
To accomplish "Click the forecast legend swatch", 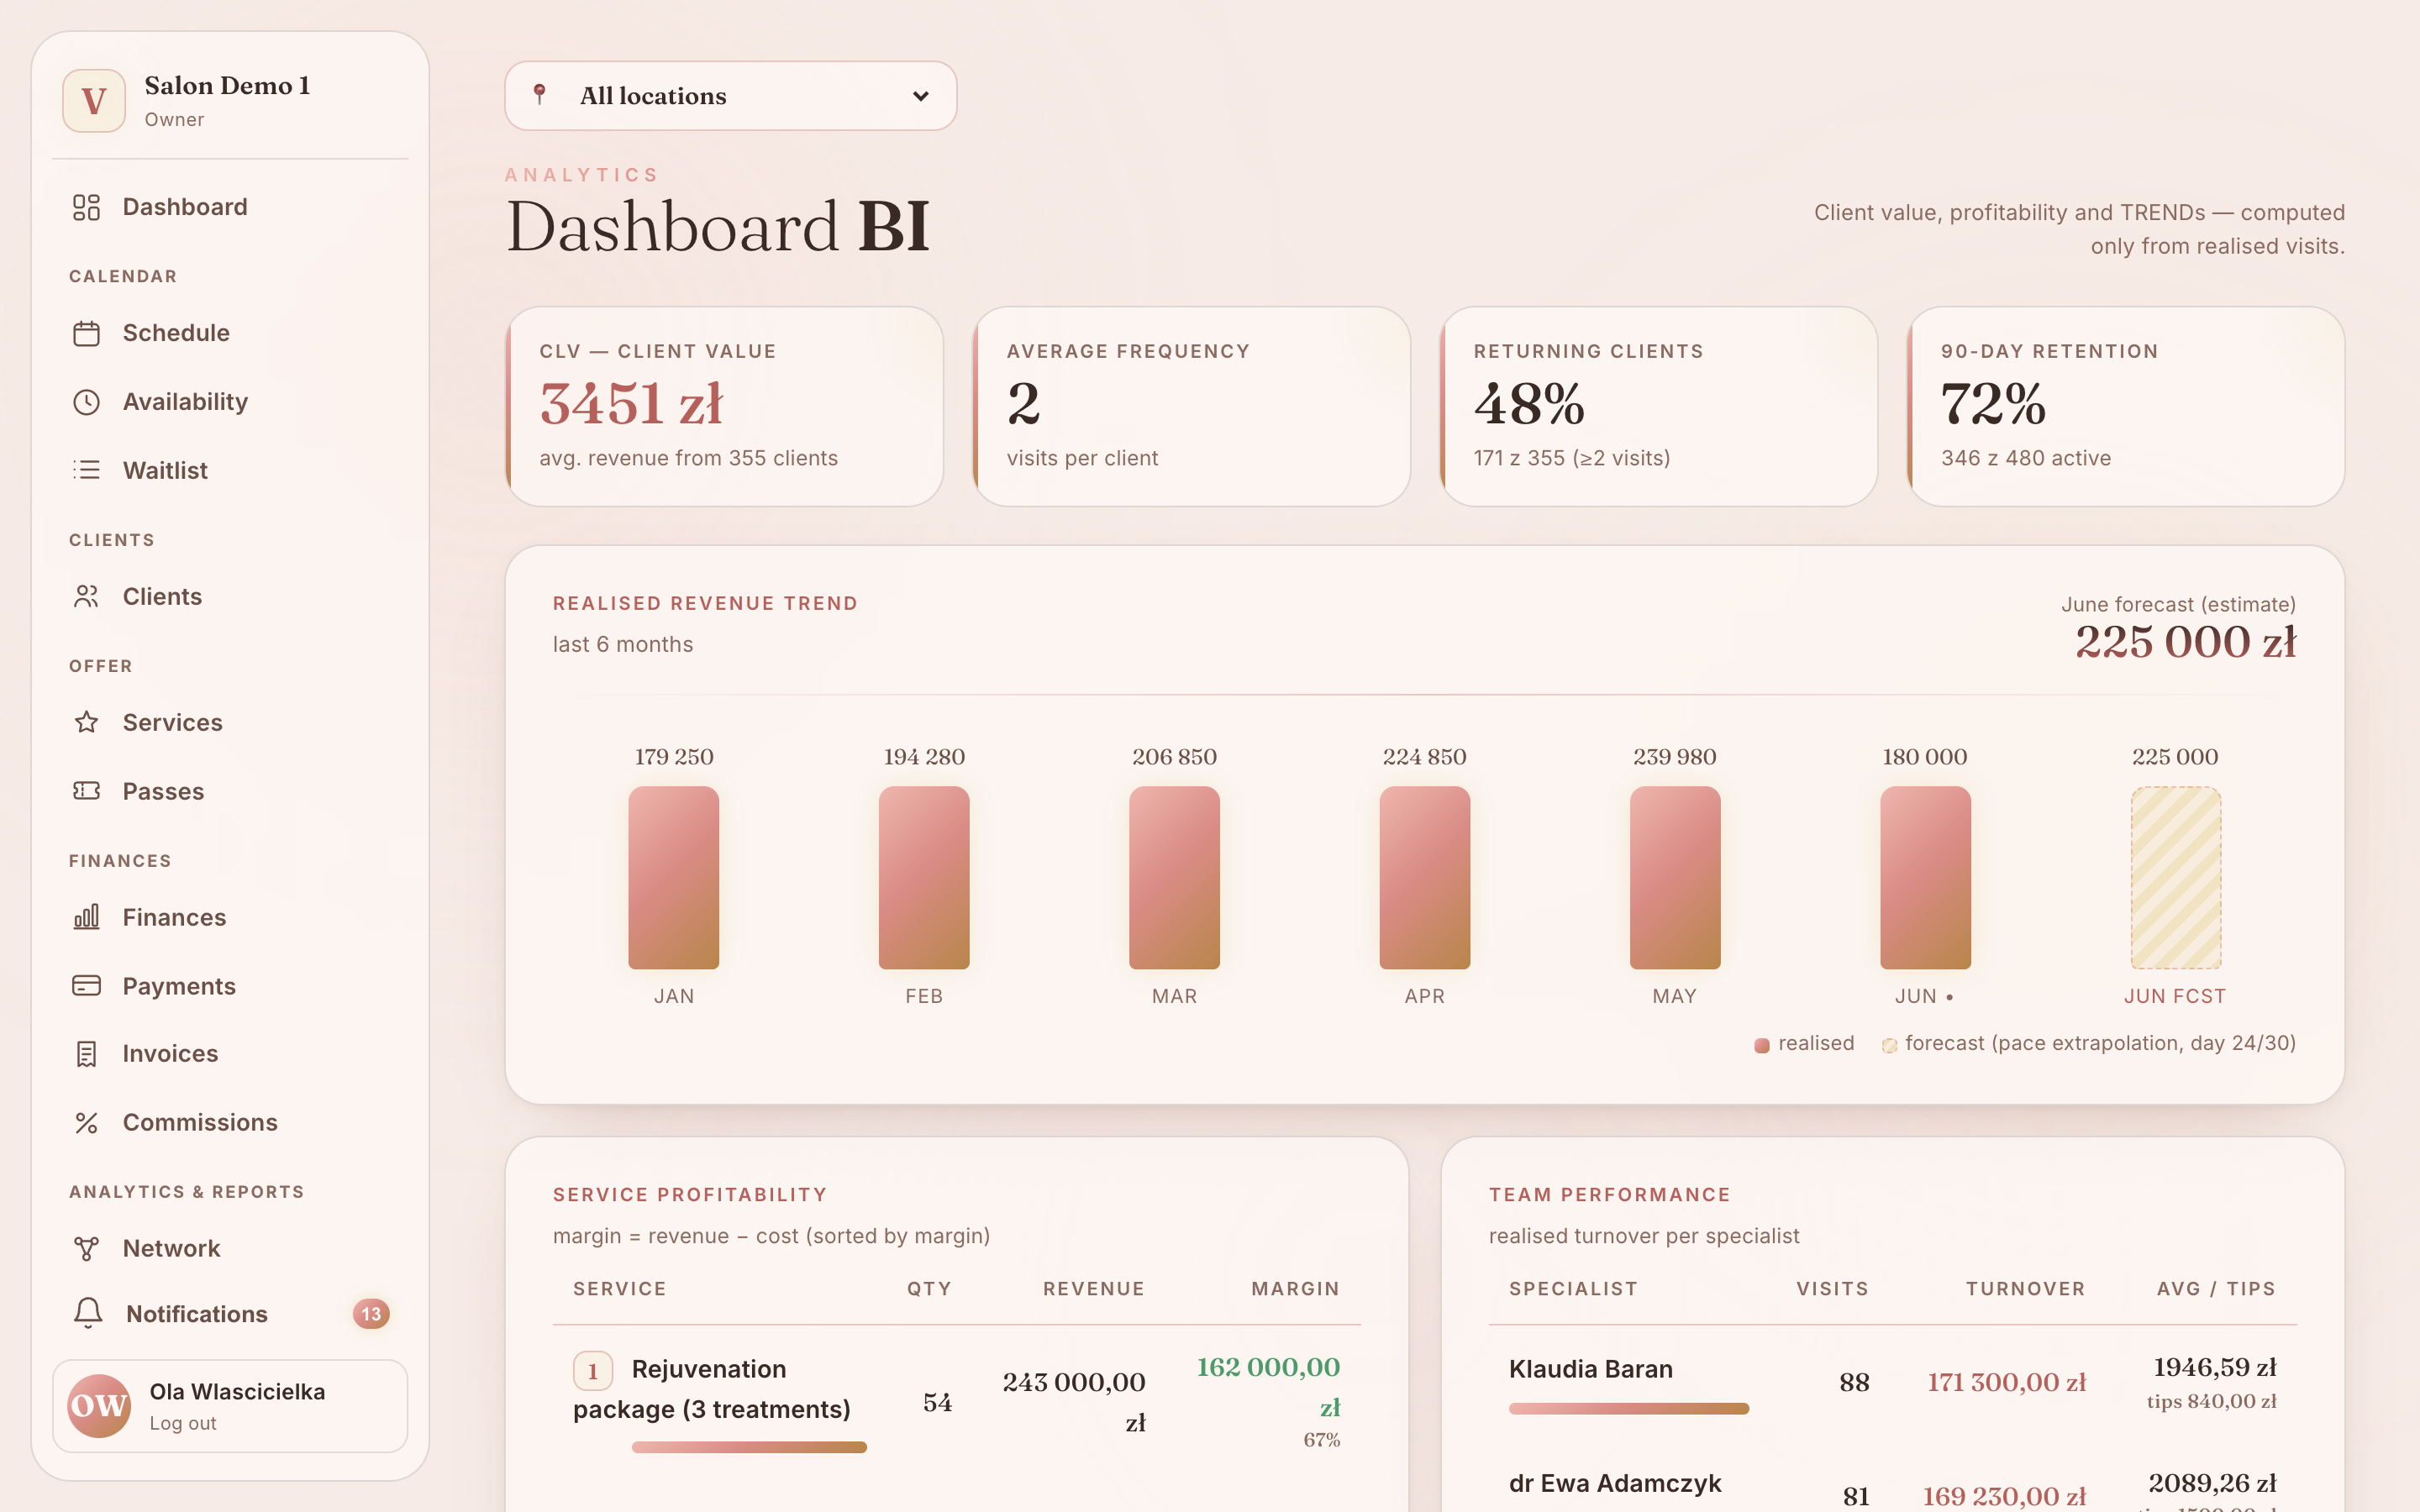I will (x=1889, y=1045).
